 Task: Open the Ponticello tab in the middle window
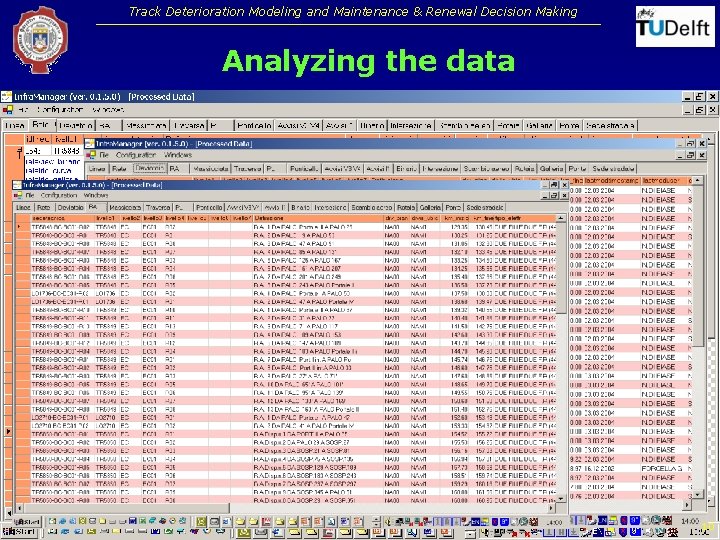304,169
